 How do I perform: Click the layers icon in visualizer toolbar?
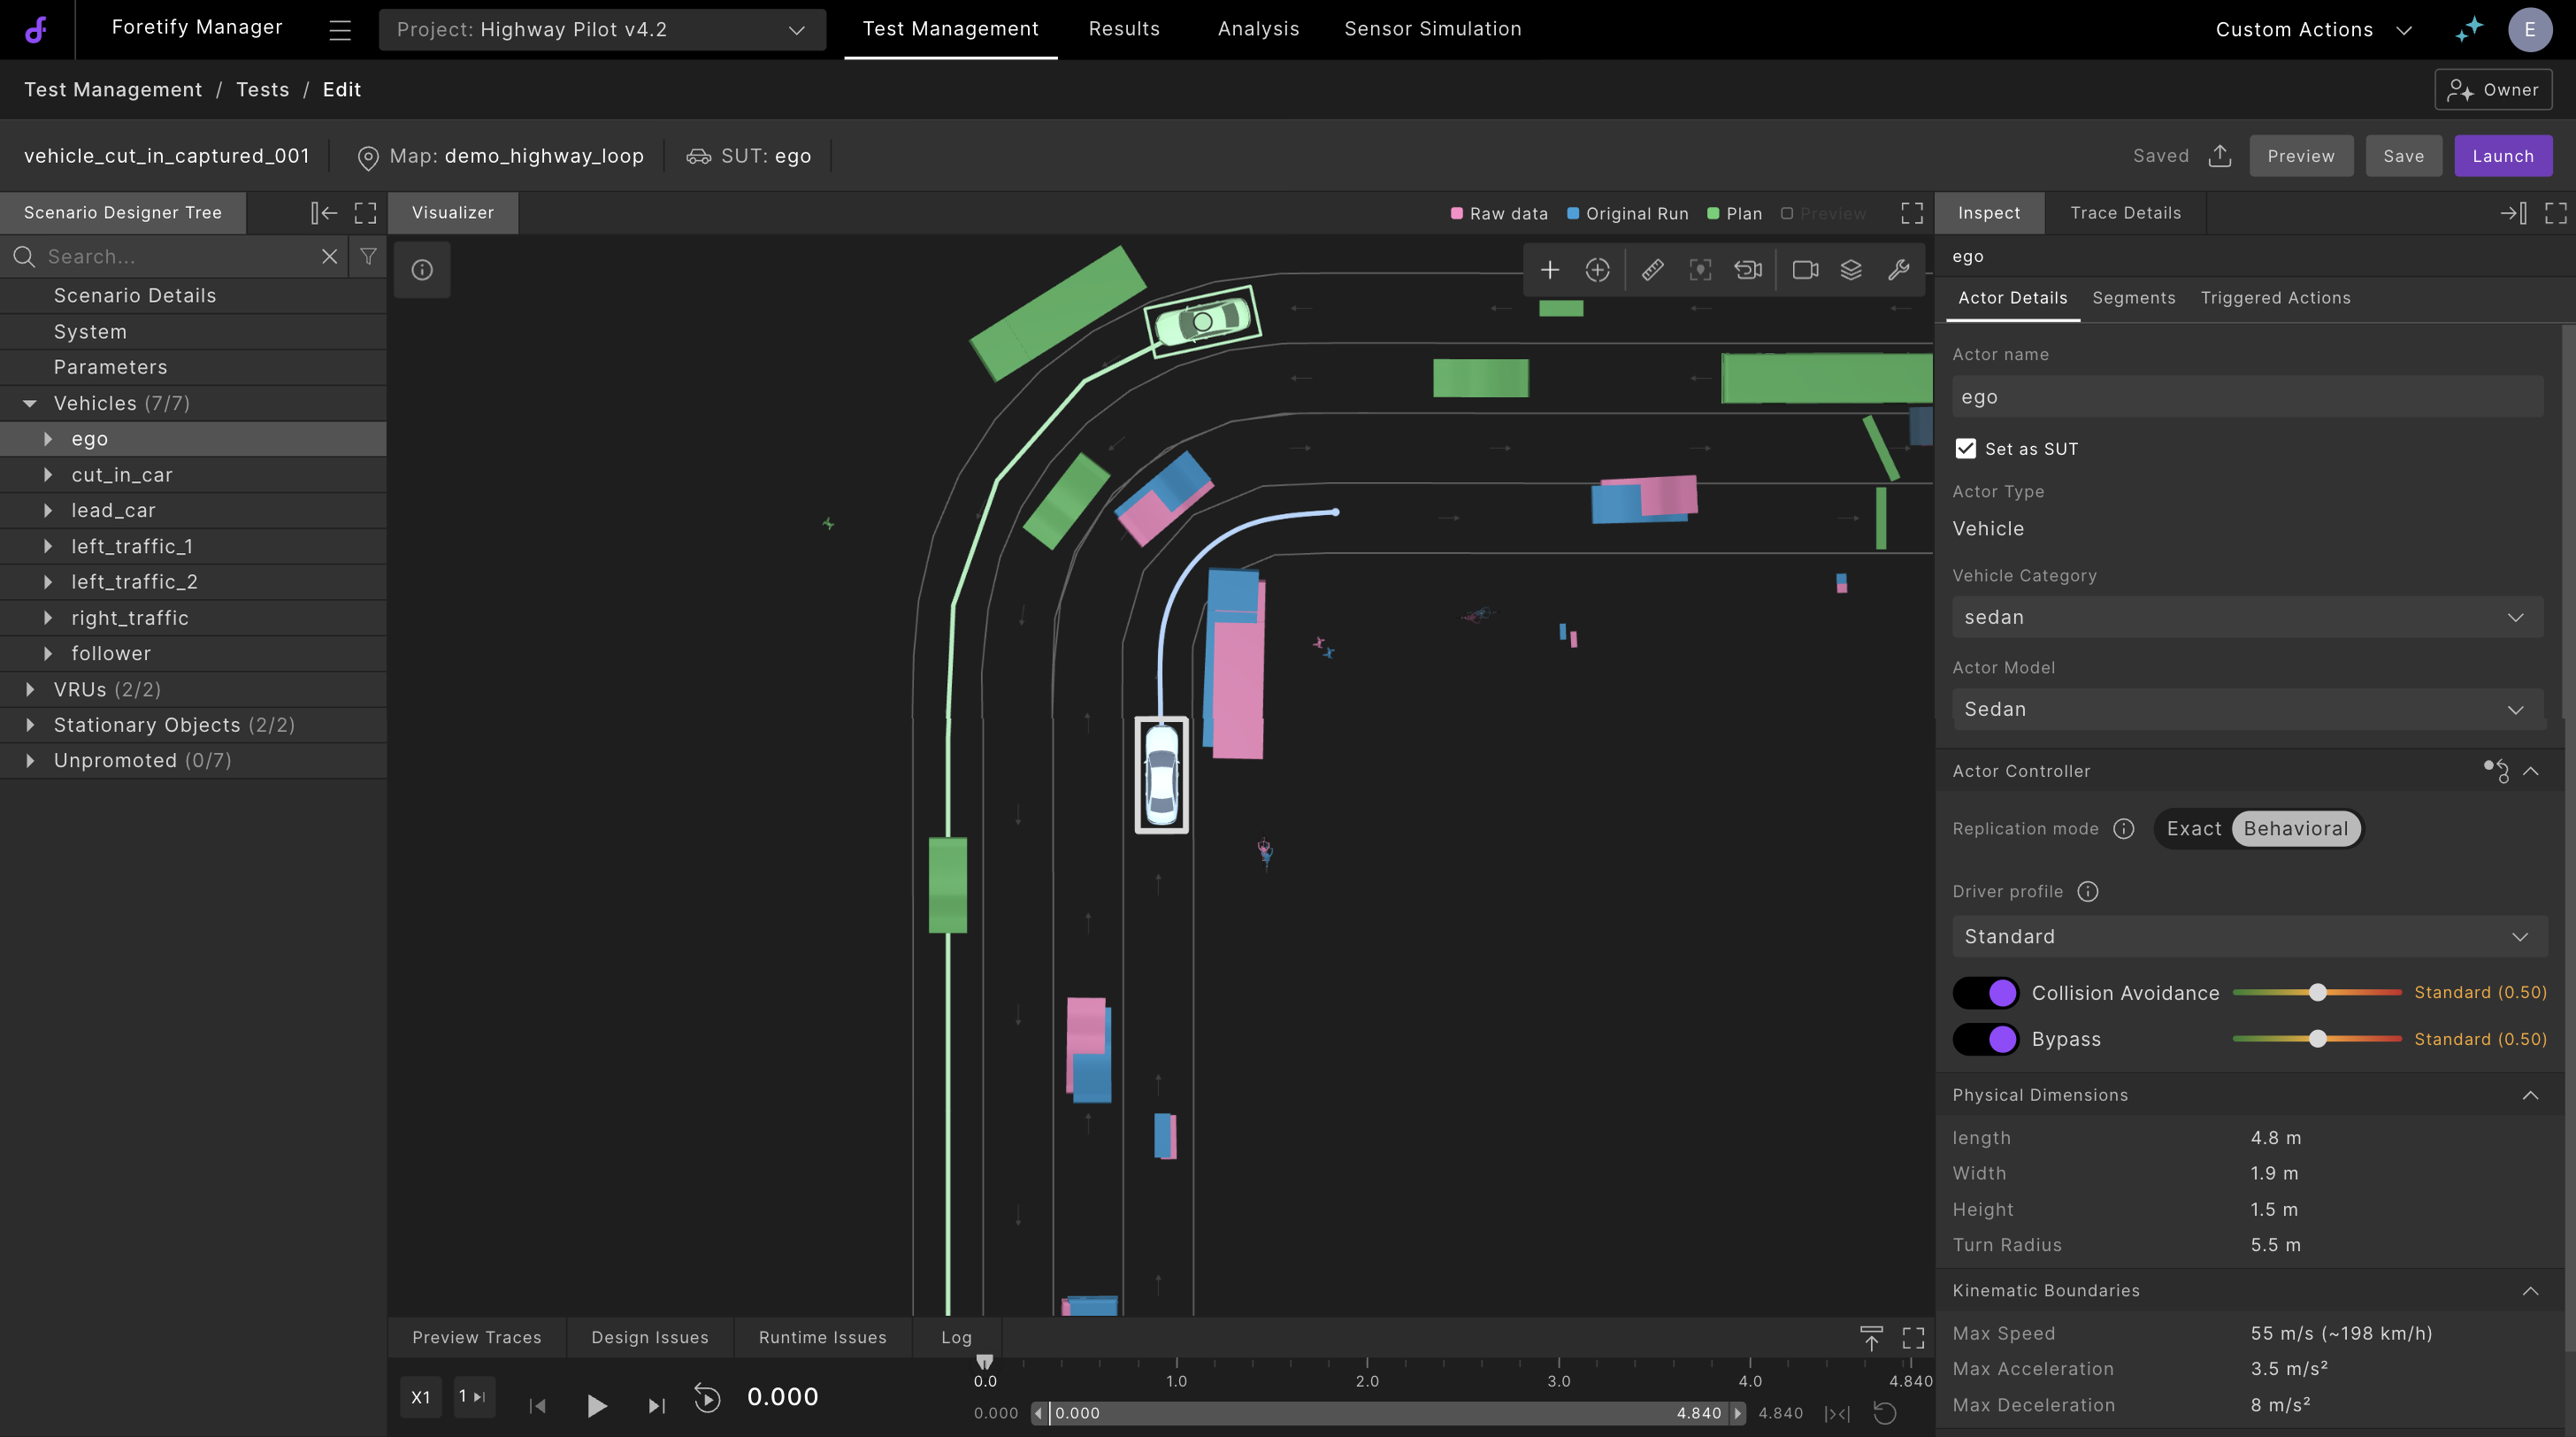(x=1851, y=270)
